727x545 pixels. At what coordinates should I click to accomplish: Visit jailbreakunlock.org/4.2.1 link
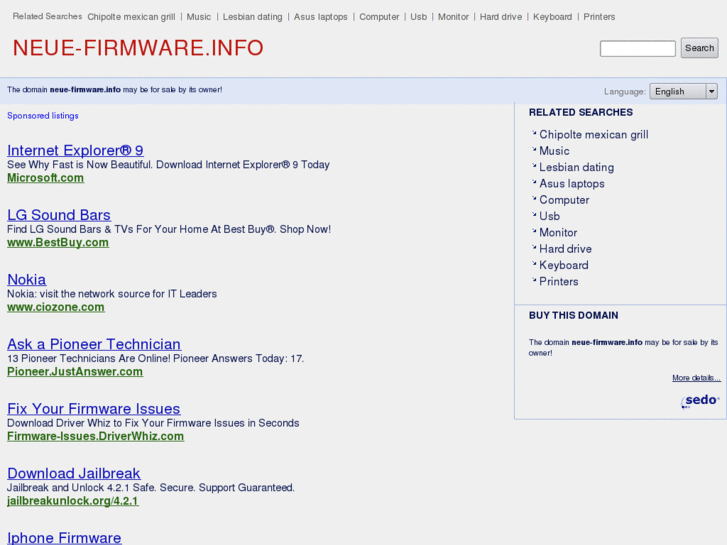(73, 501)
